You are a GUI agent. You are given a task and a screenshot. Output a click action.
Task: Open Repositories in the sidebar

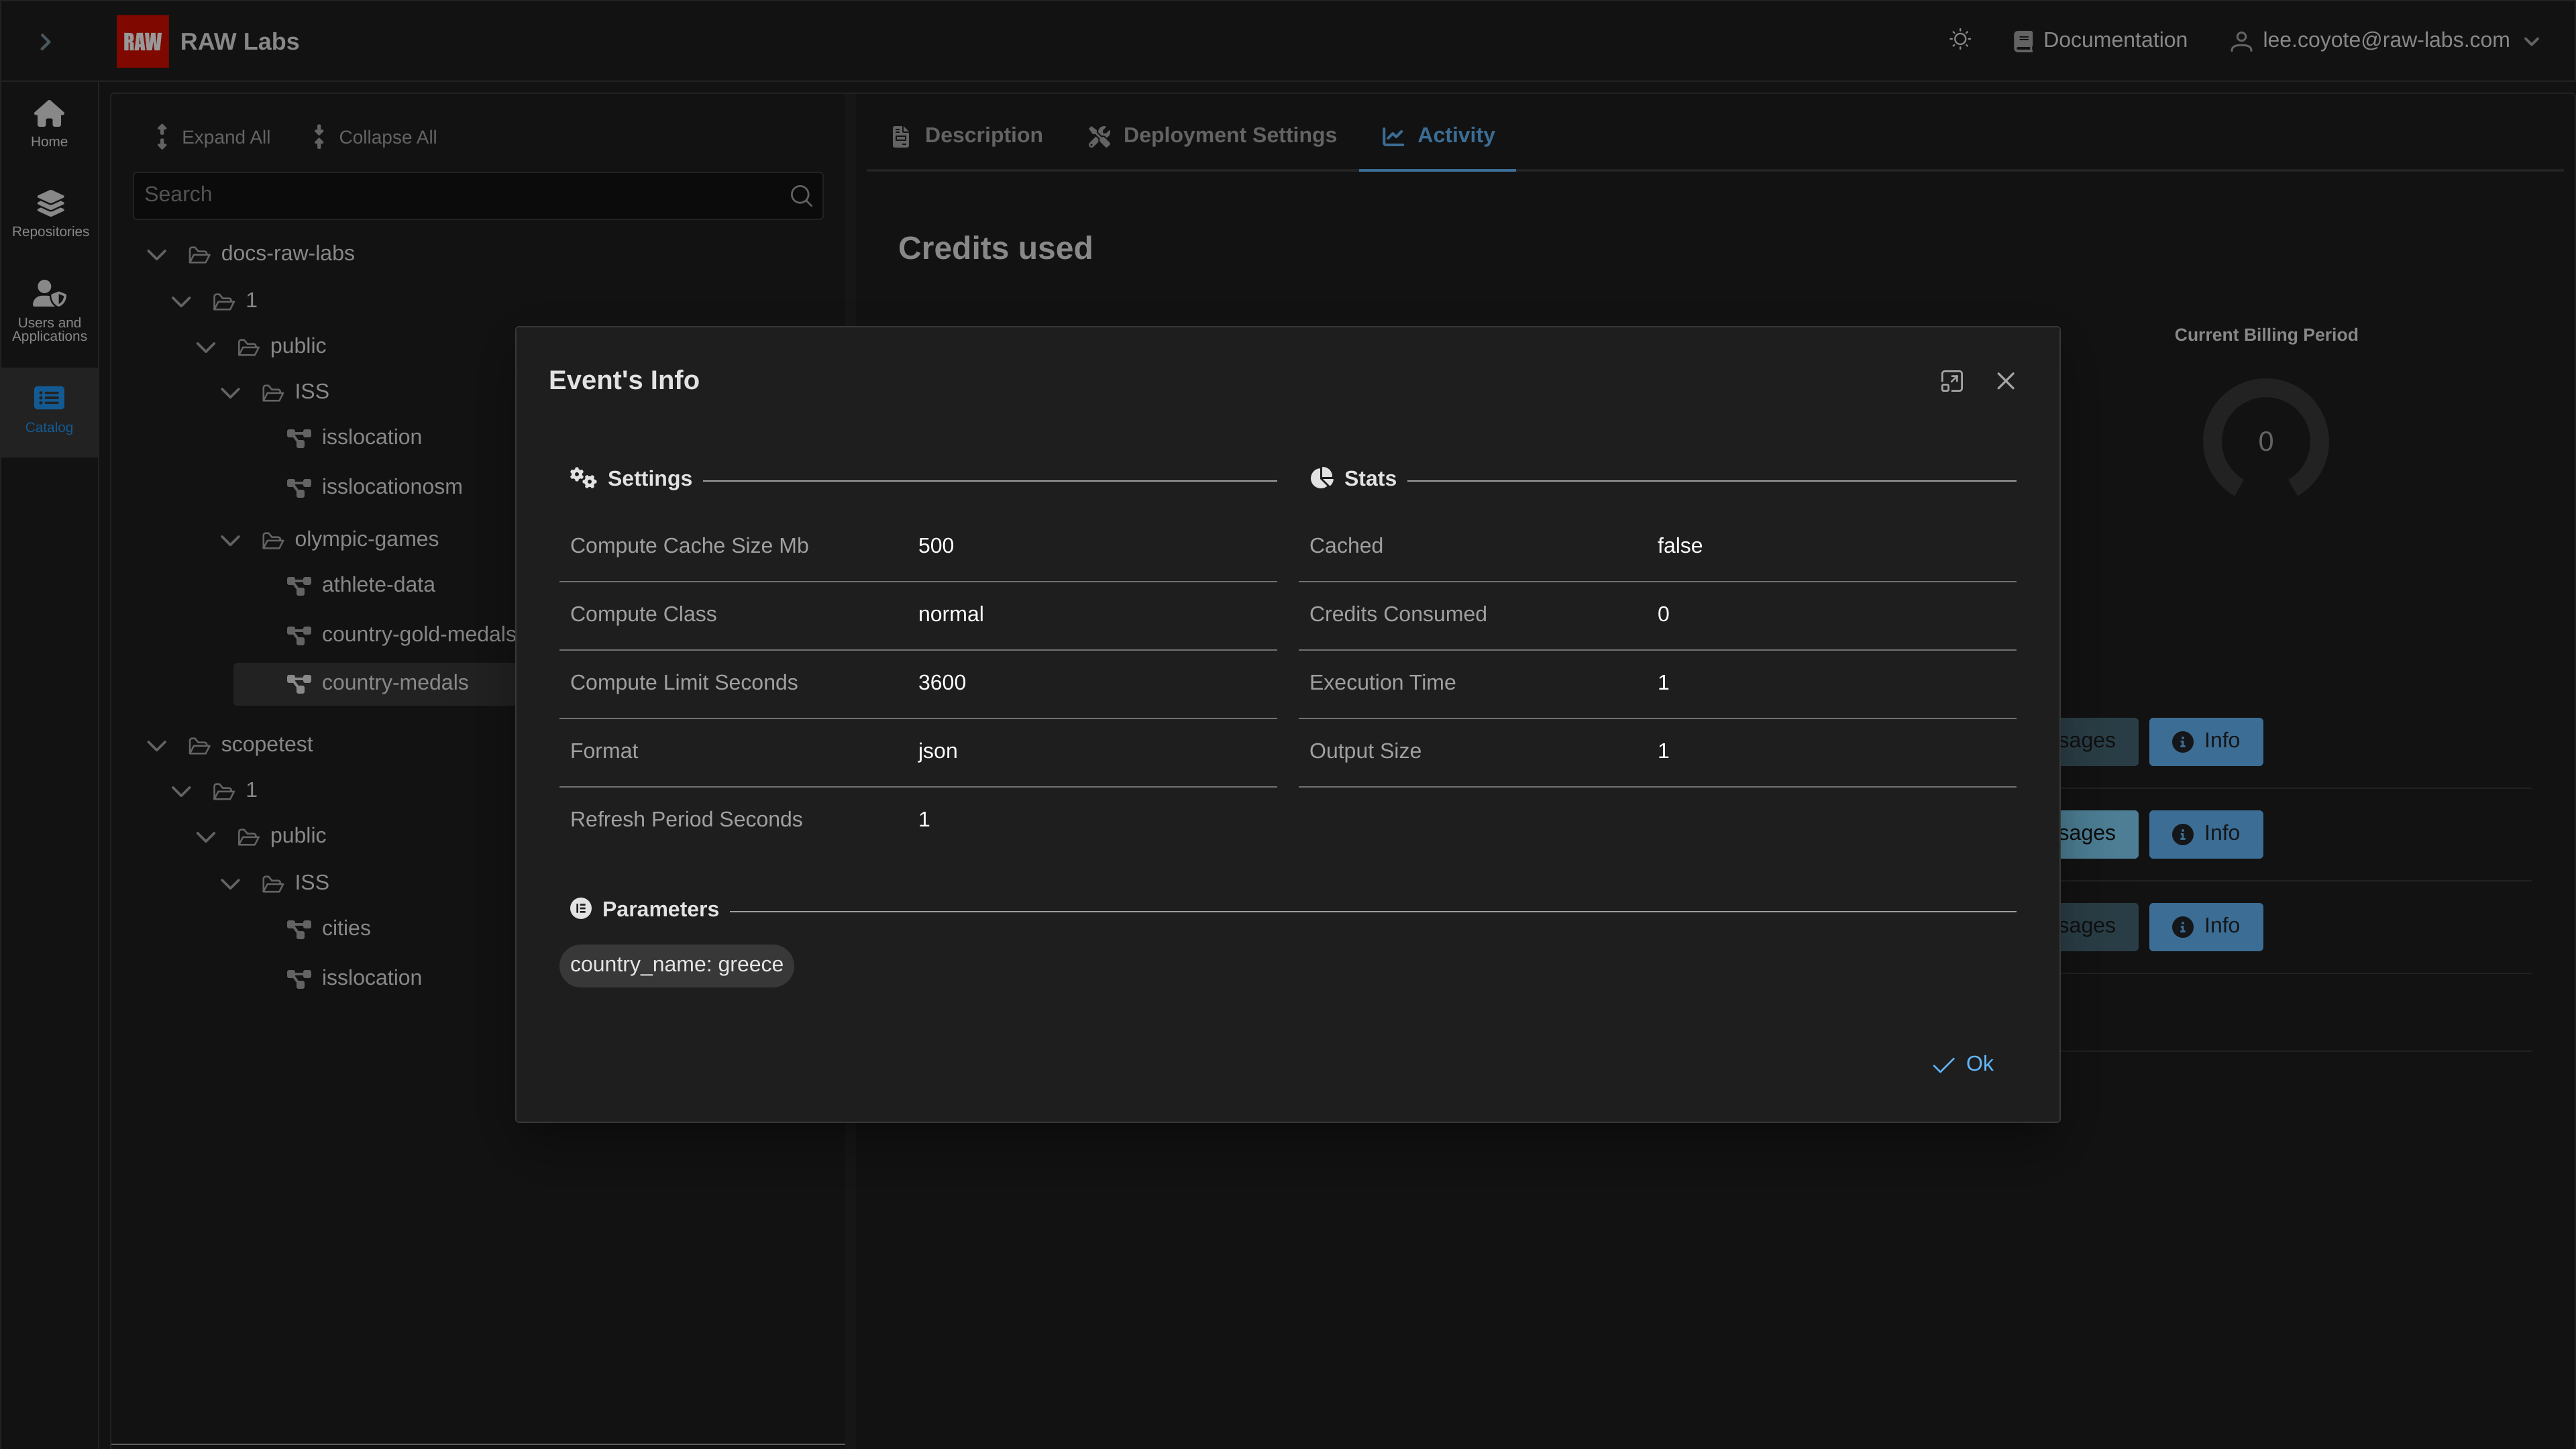coord(50,214)
